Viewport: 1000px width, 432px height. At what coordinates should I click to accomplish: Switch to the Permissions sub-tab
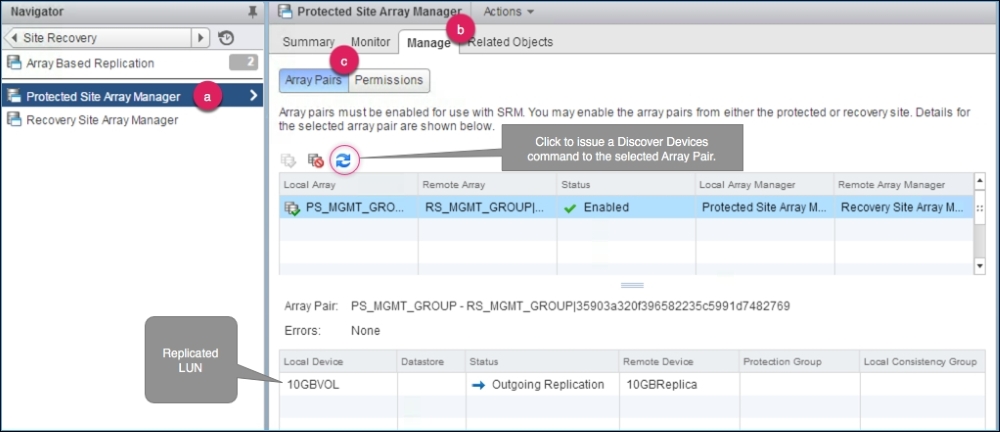tap(389, 80)
